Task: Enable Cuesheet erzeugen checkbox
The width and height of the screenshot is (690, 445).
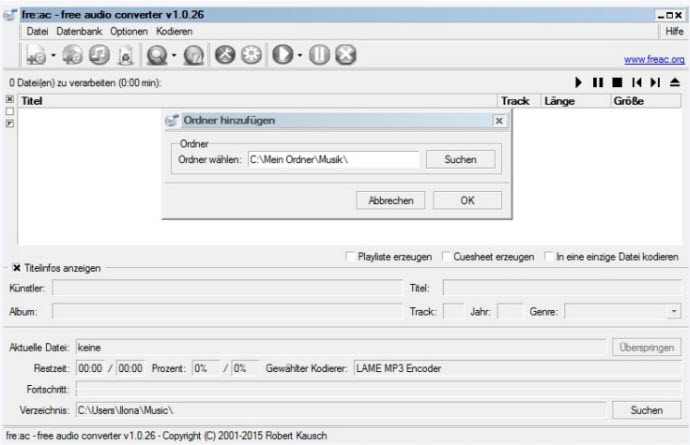Action: point(446,256)
